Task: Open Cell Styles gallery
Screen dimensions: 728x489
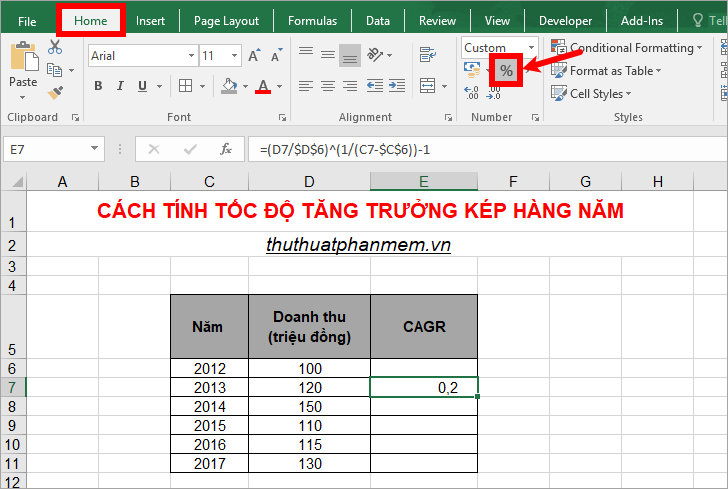Action: (591, 93)
